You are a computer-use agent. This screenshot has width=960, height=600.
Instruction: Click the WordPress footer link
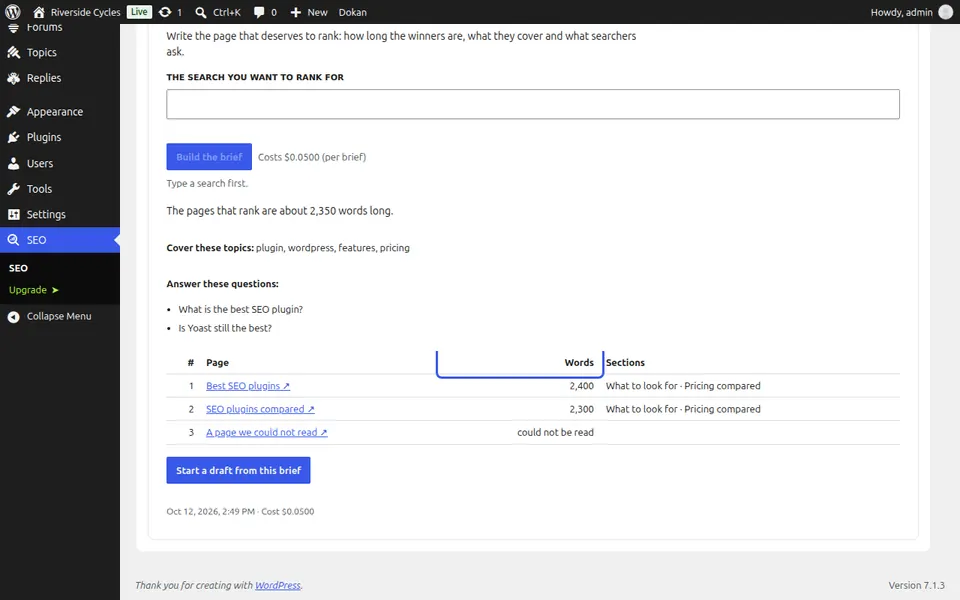click(x=278, y=585)
